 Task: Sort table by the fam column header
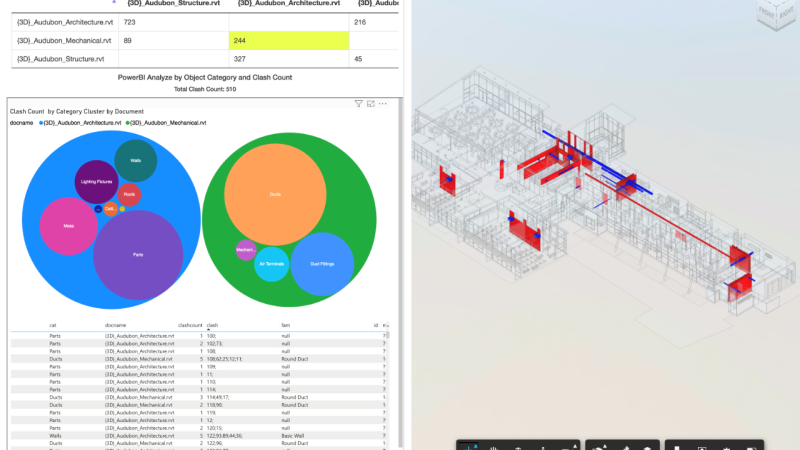pos(285,325)
